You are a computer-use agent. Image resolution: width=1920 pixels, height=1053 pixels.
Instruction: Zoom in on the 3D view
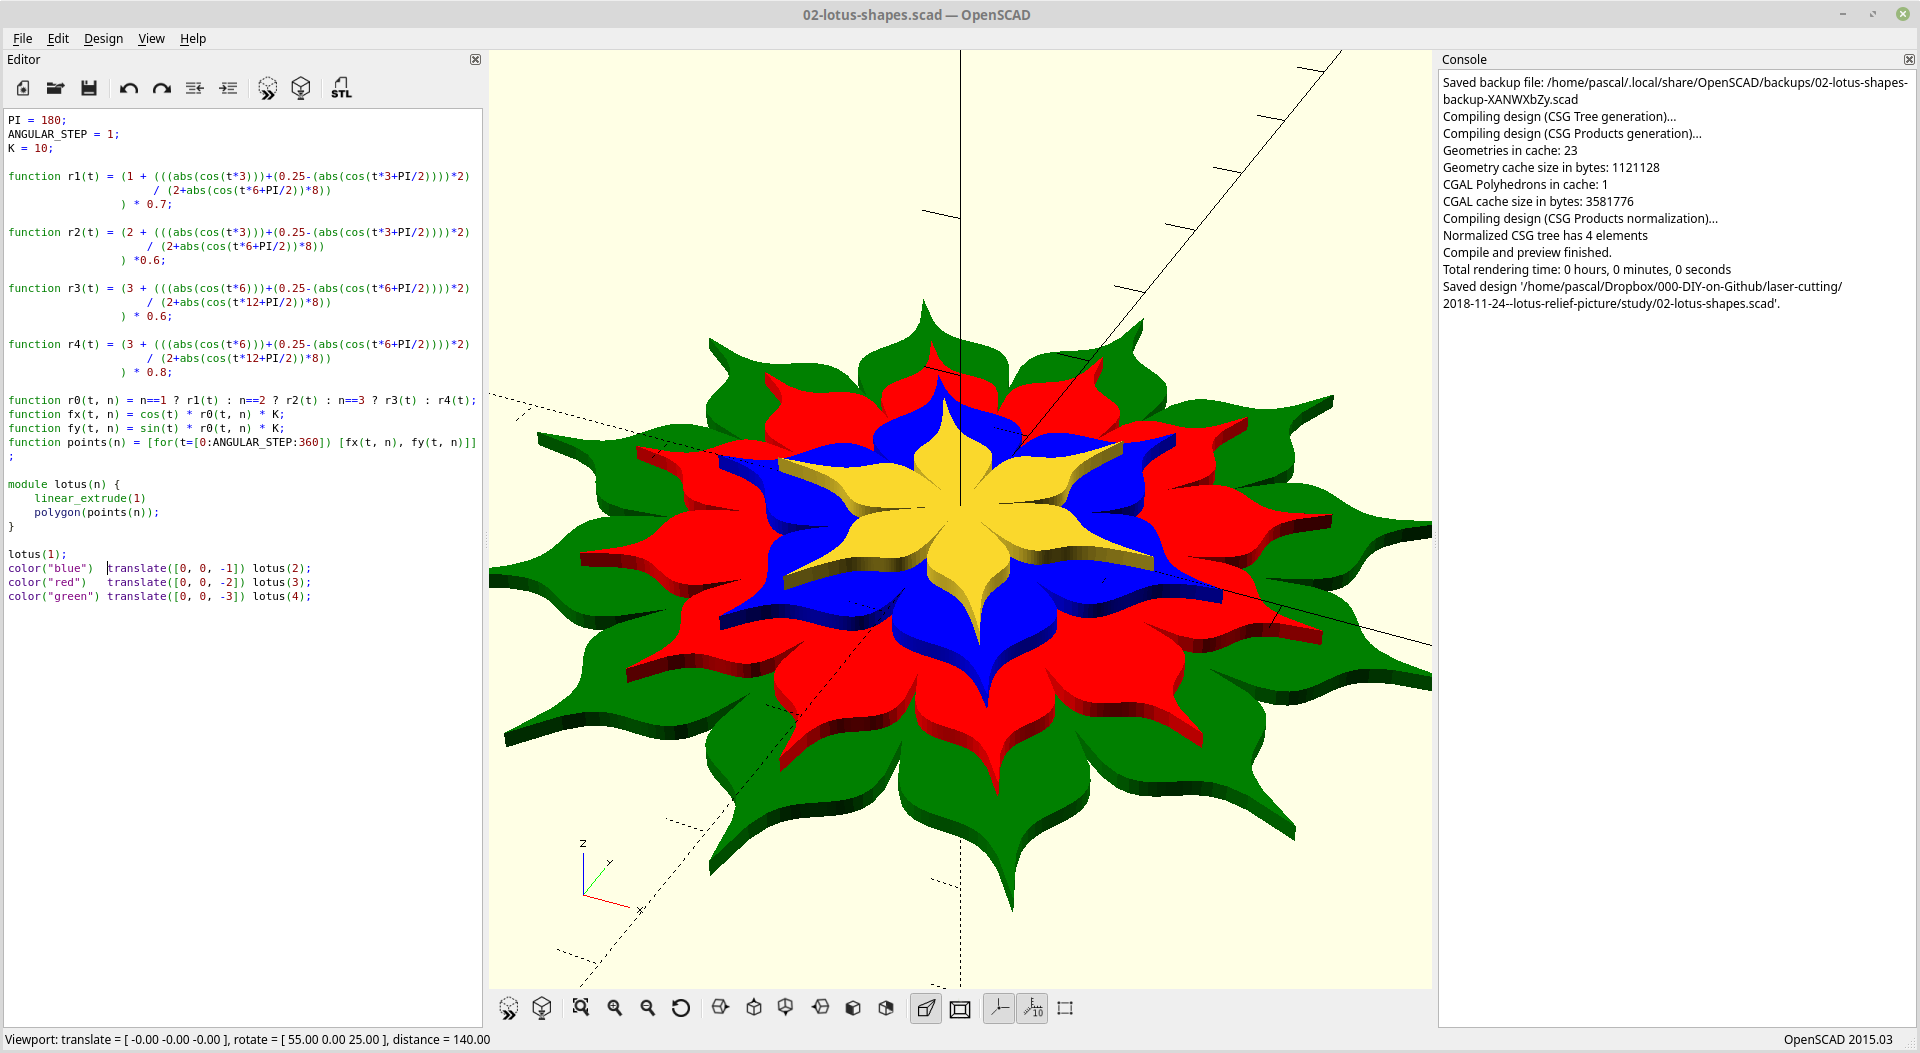tap(614, 1008)
